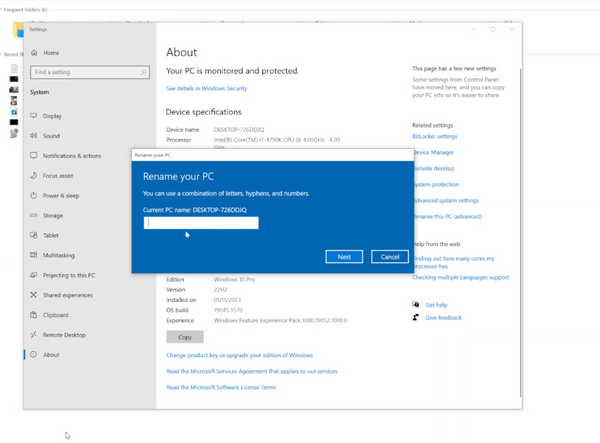This screenshot has width=600, height=443.
Task: Open See details in Windows Security link
Action: click(x=206, y=89)
